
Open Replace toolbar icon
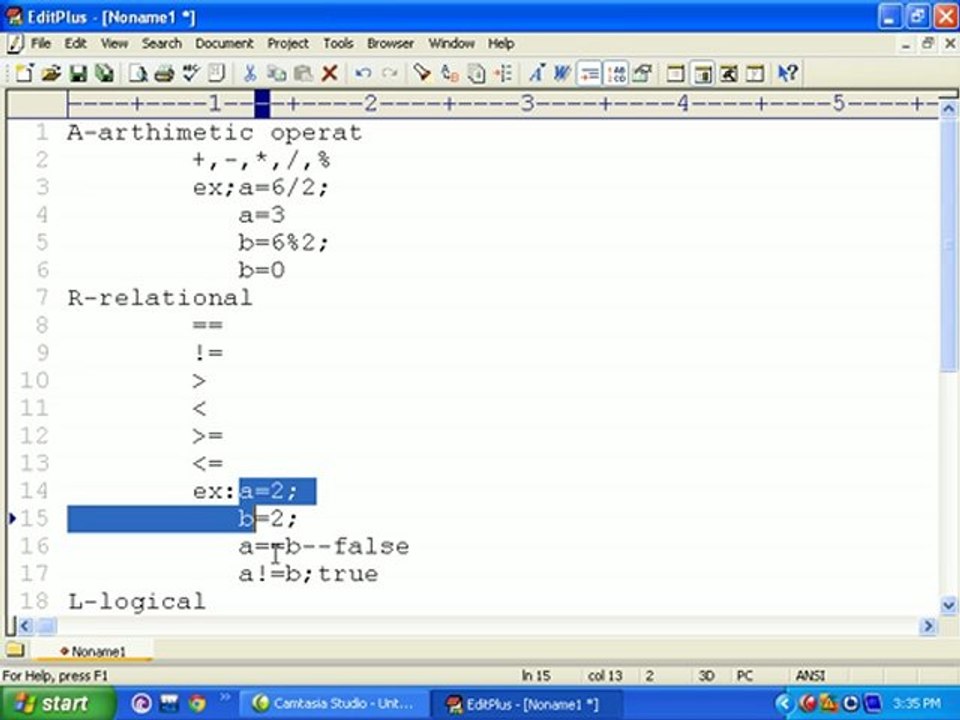click(449, 73)
